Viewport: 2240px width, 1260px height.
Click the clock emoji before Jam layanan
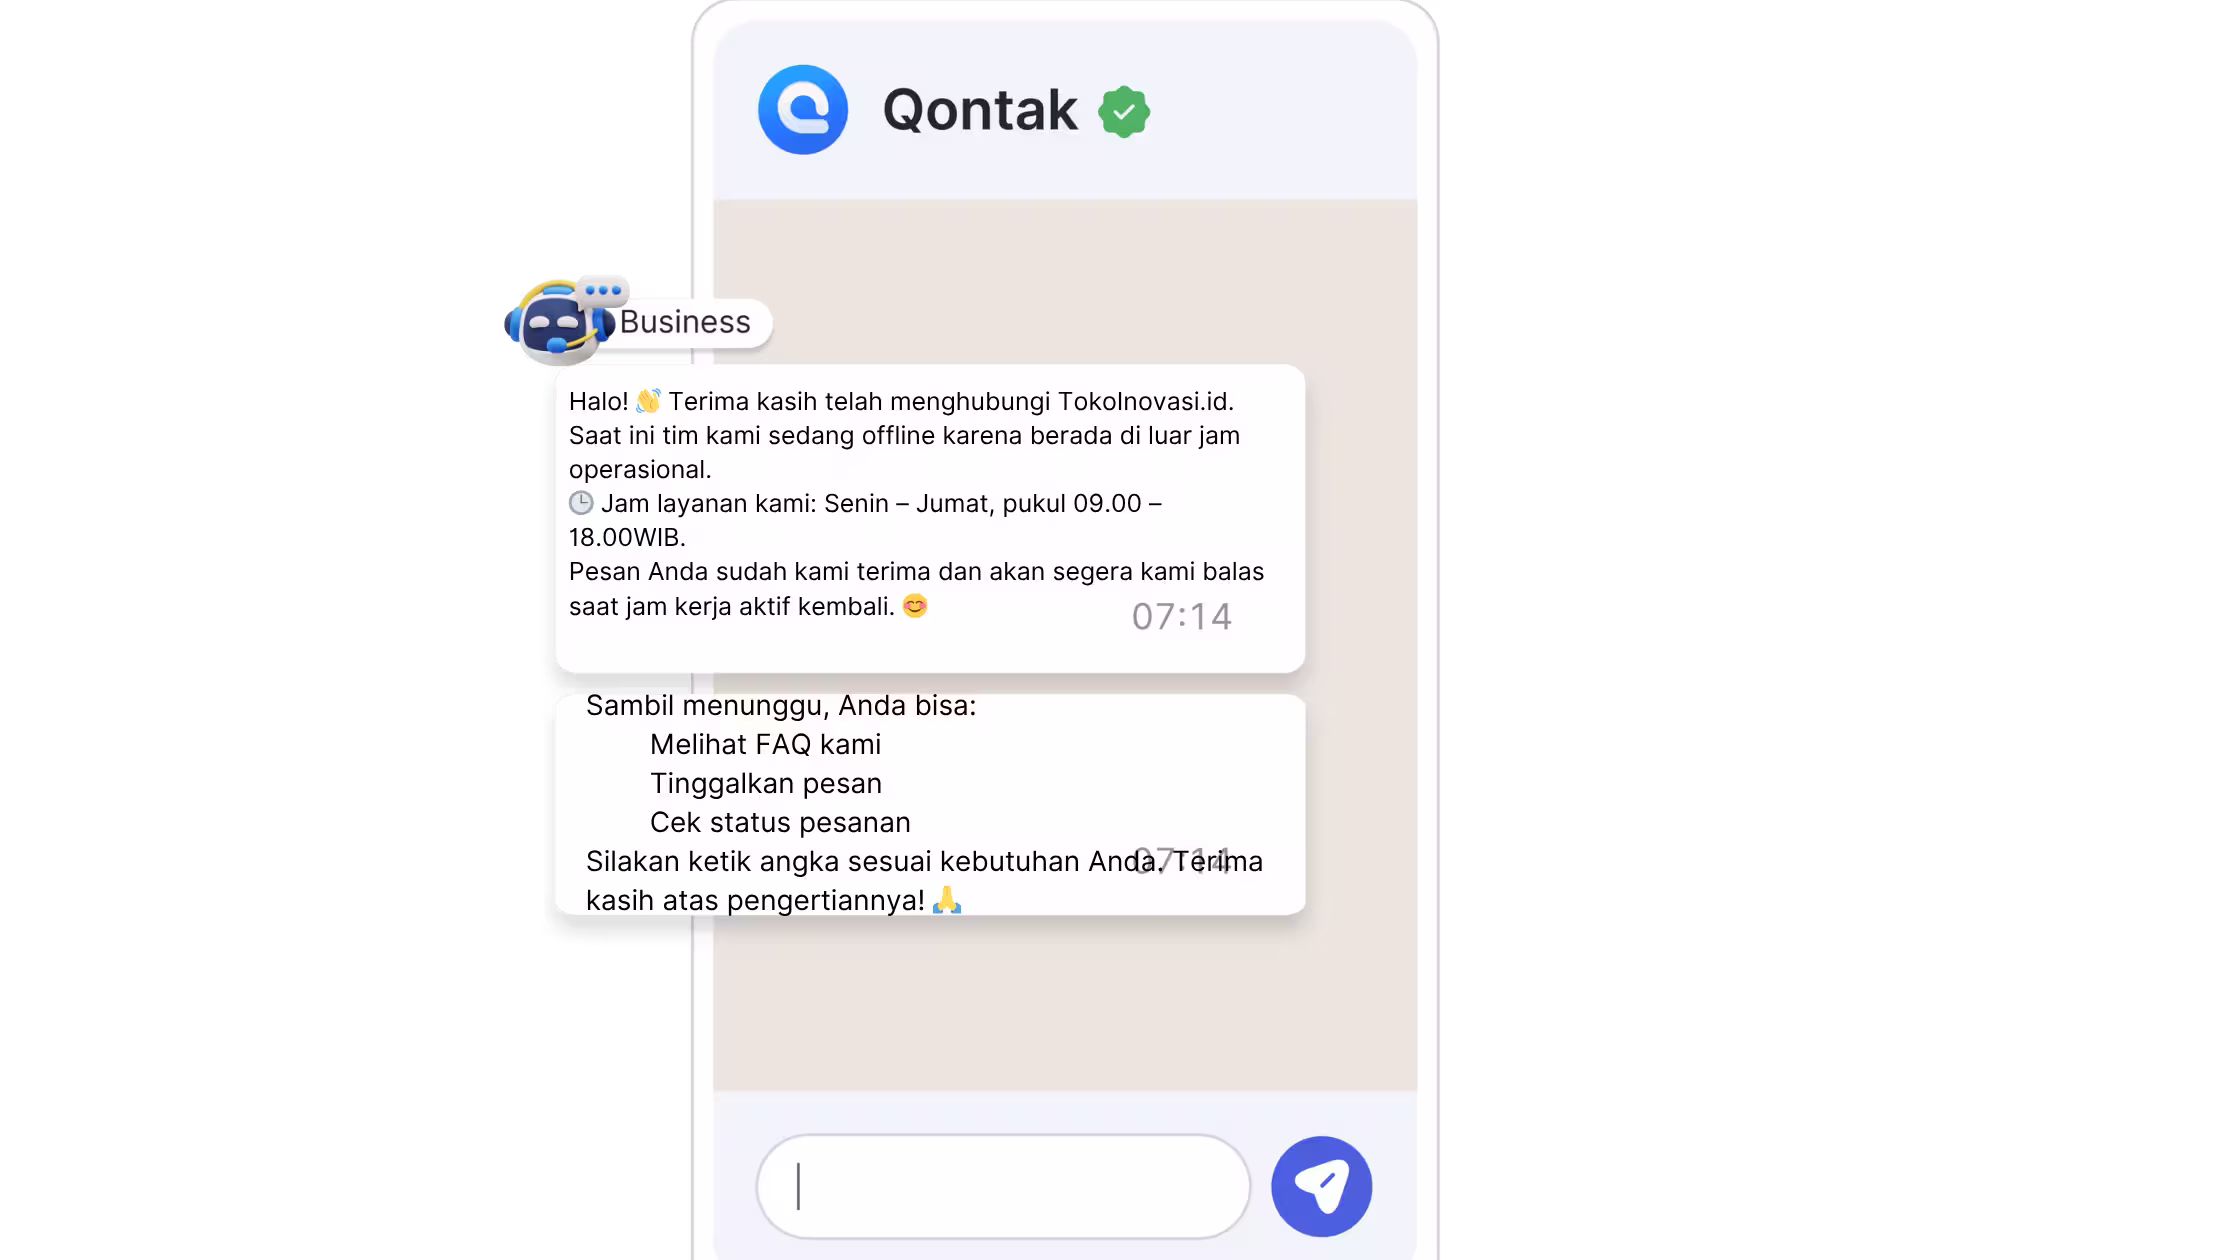coord(581,503)
